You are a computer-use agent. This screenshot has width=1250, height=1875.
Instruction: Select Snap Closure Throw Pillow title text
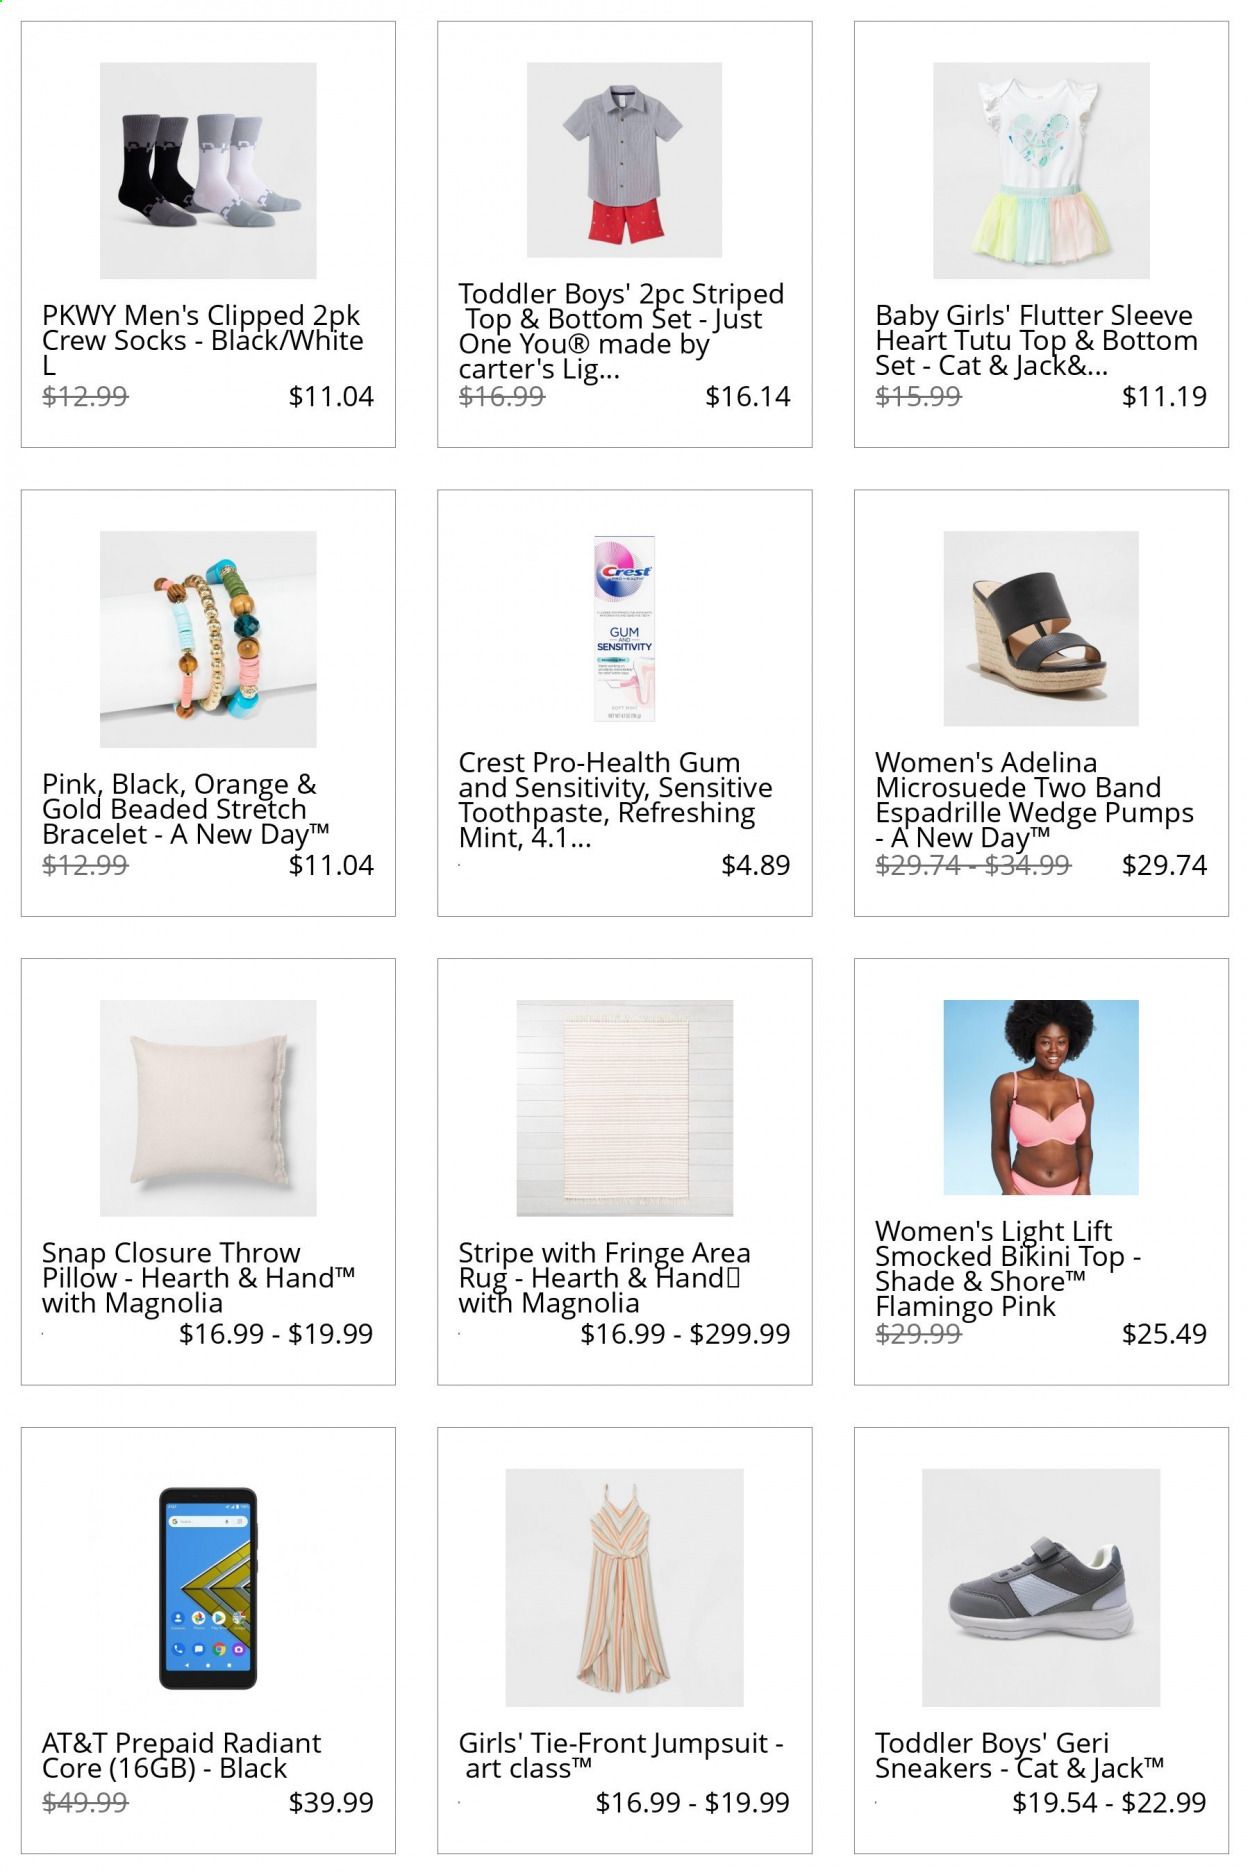coord(198,1278)
